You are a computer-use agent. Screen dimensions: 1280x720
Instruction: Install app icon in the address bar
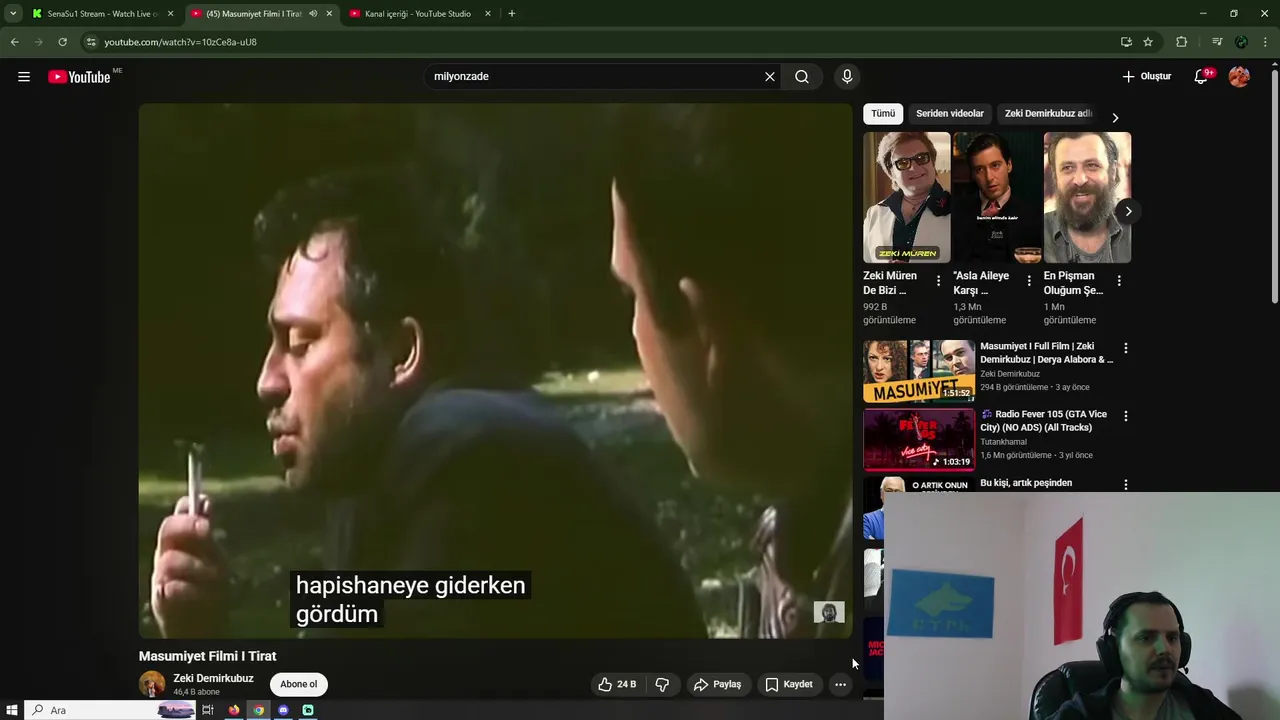tap(1126, 42)
